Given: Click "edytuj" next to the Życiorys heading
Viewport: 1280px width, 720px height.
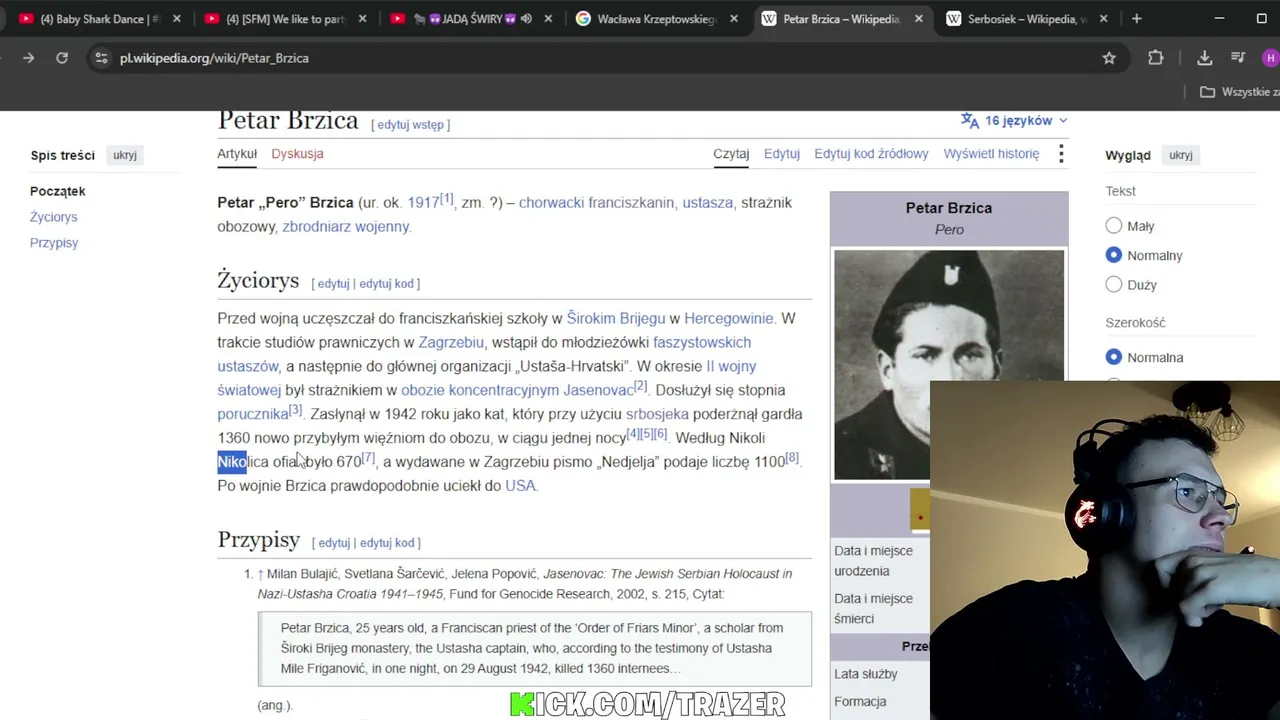Looking at the screenshot, I should point(333,284).
